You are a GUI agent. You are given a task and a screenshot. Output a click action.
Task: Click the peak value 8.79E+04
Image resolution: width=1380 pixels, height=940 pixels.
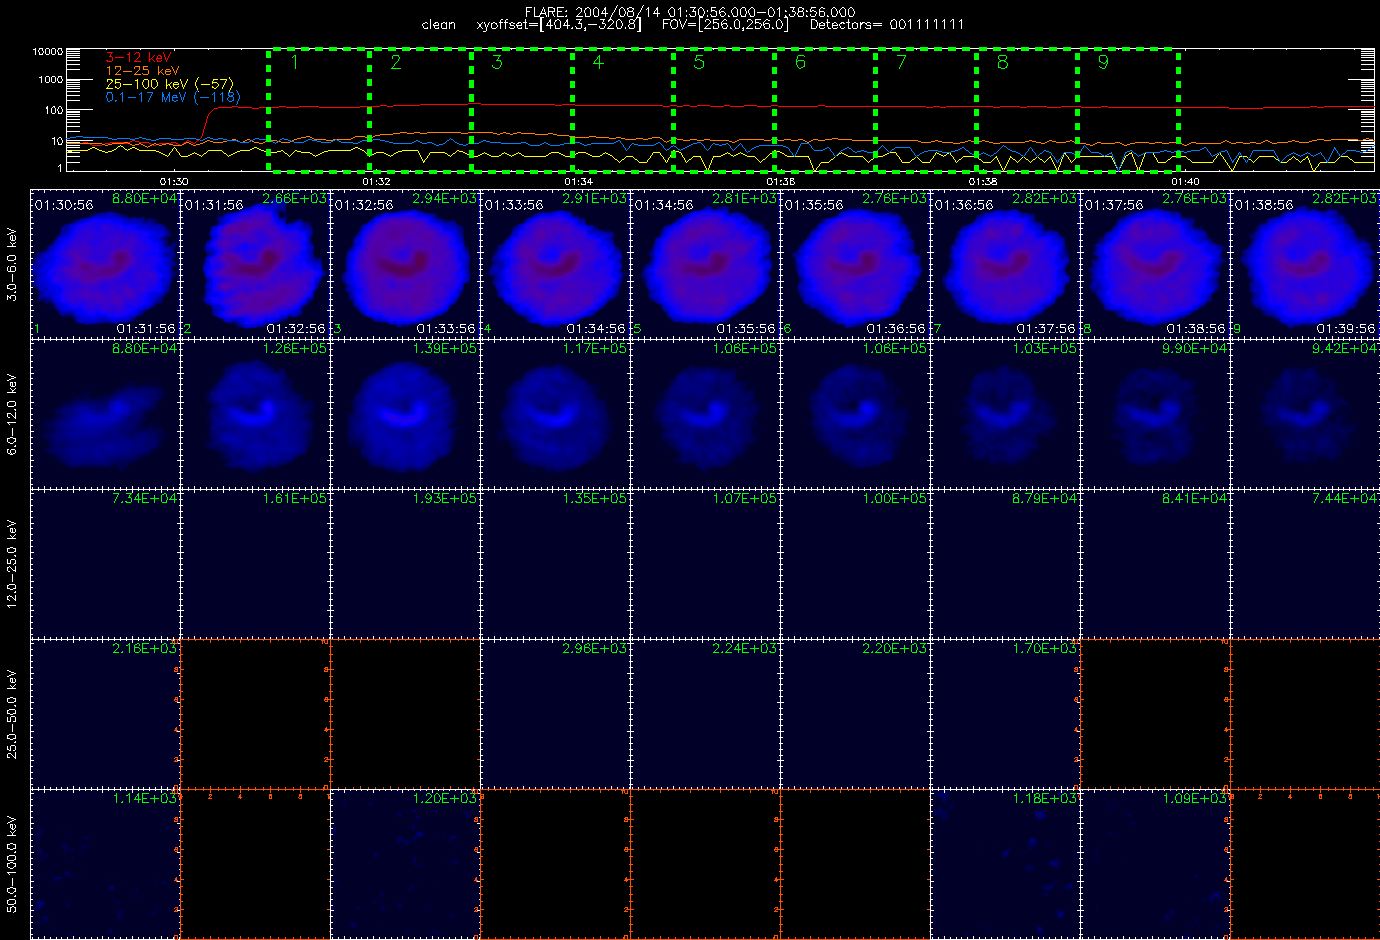1045,499
